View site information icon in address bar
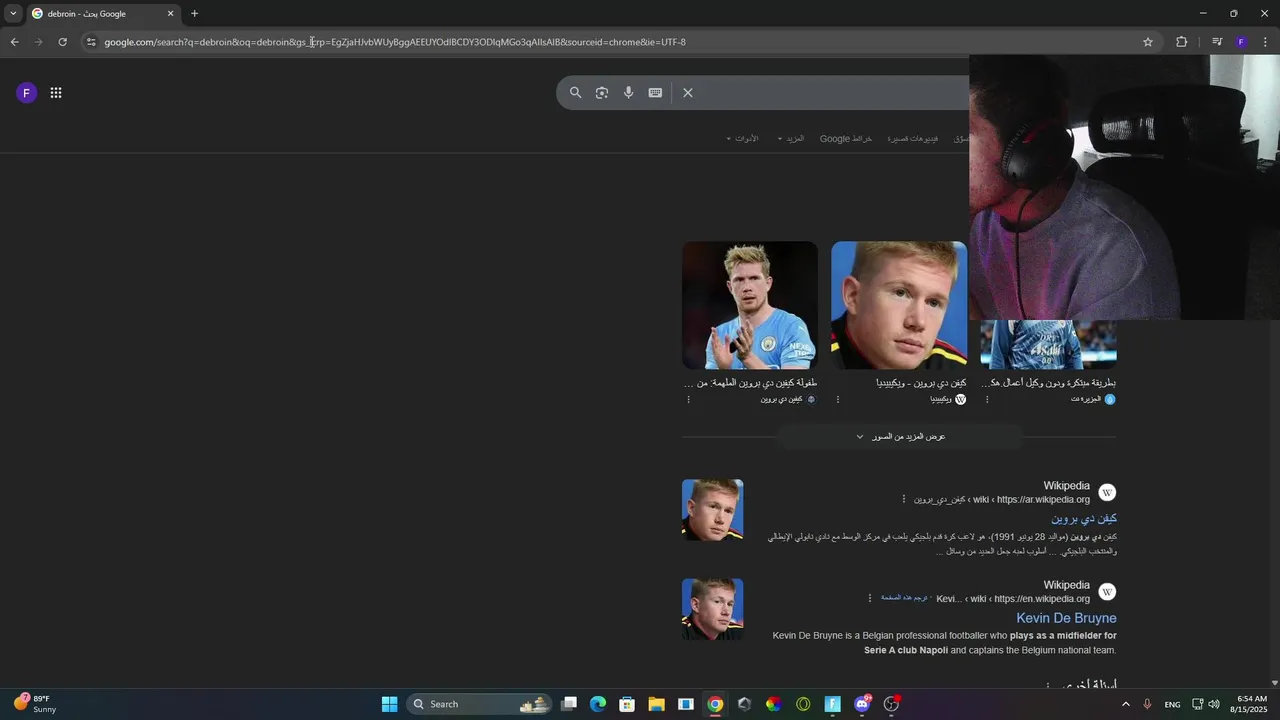The width and height of the screenshot is (1280, 720). pyautogui.click(x=91, y=42)
